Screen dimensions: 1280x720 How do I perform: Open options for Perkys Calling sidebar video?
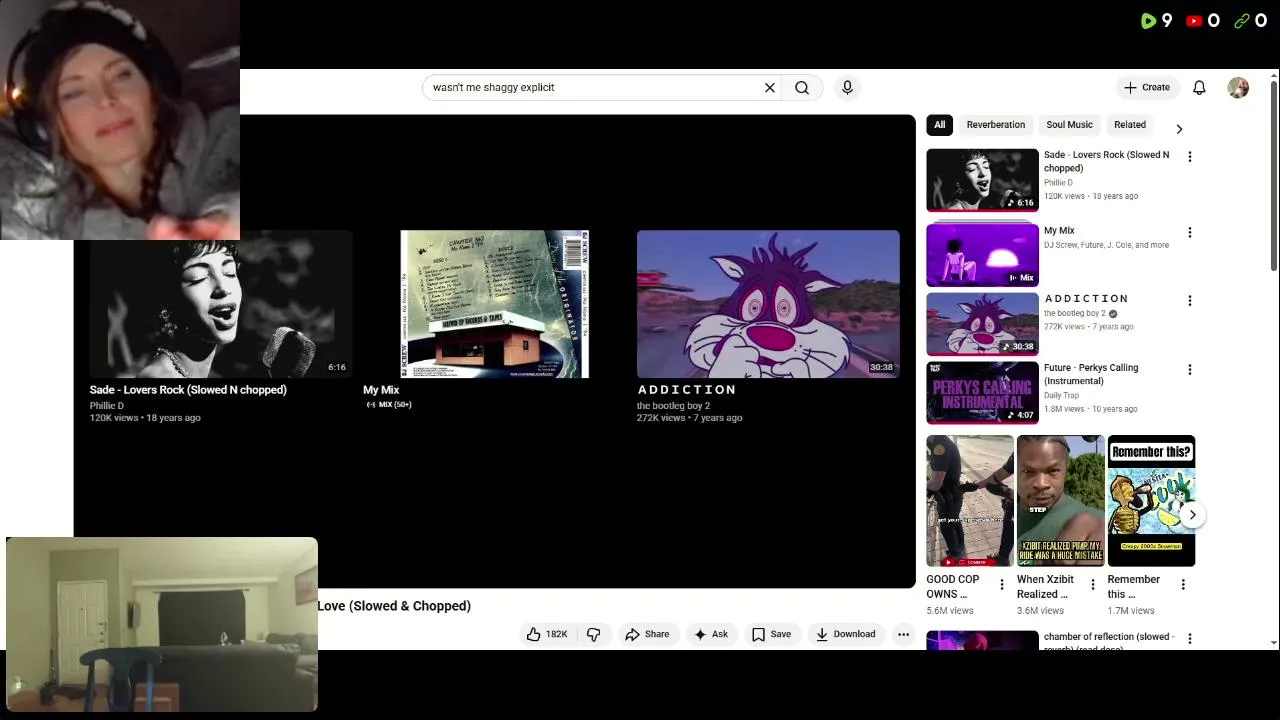pyautogui.click(x=1190, y=370)
